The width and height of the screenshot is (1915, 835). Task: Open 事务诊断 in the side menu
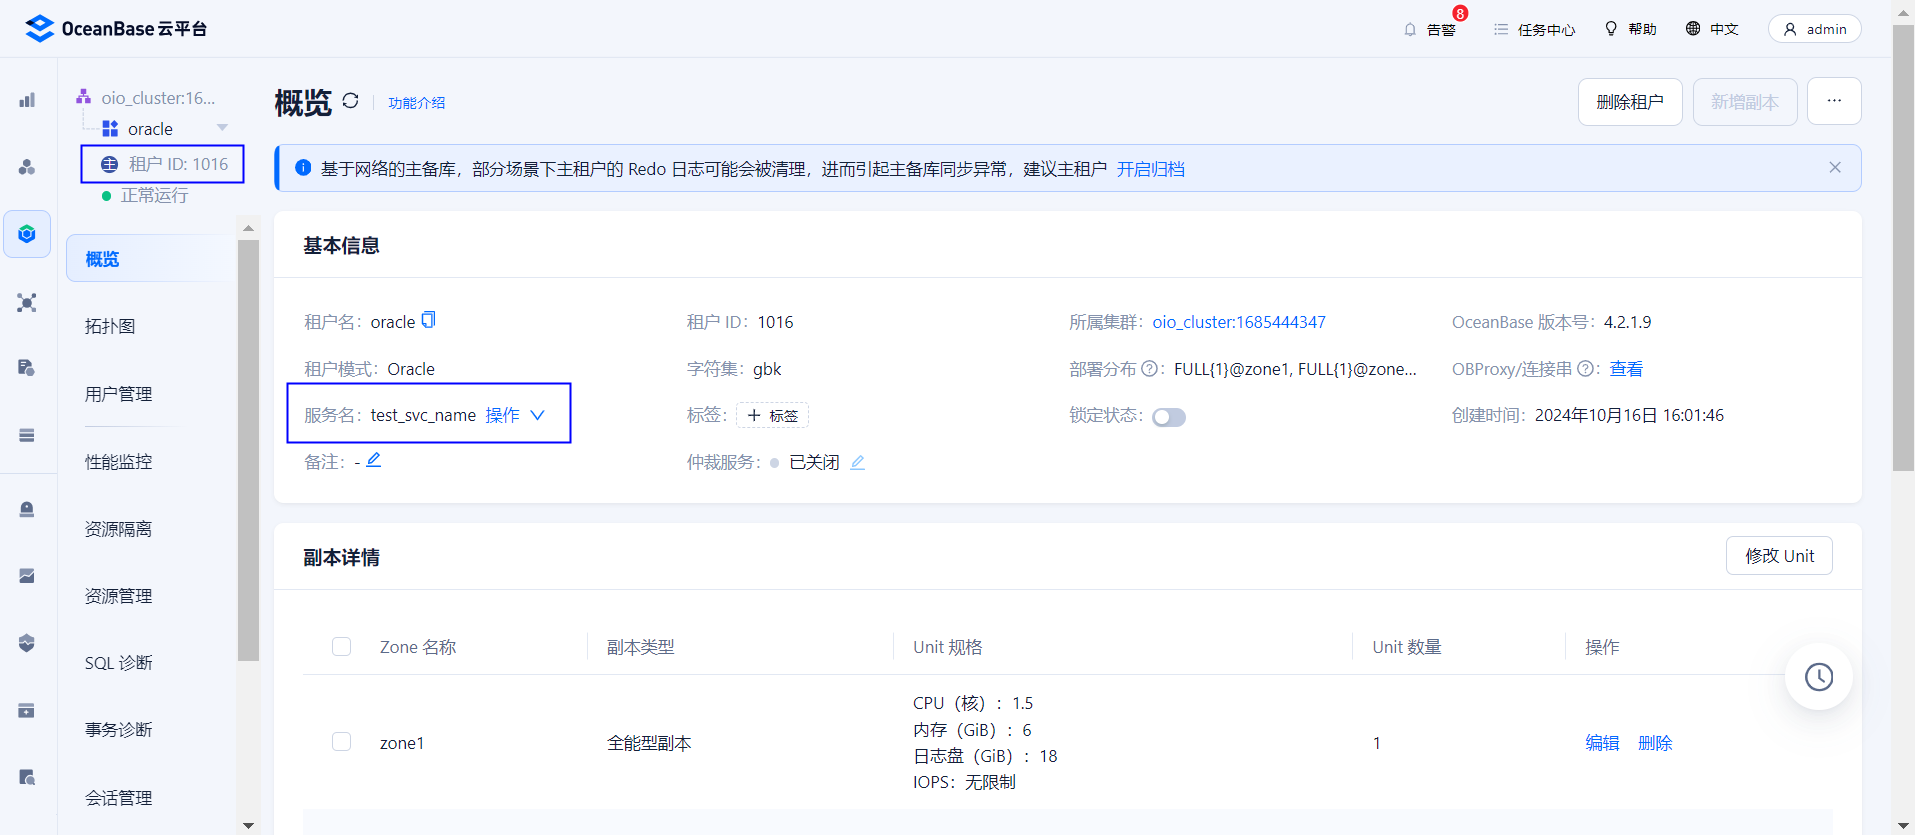tap(118, 730)
